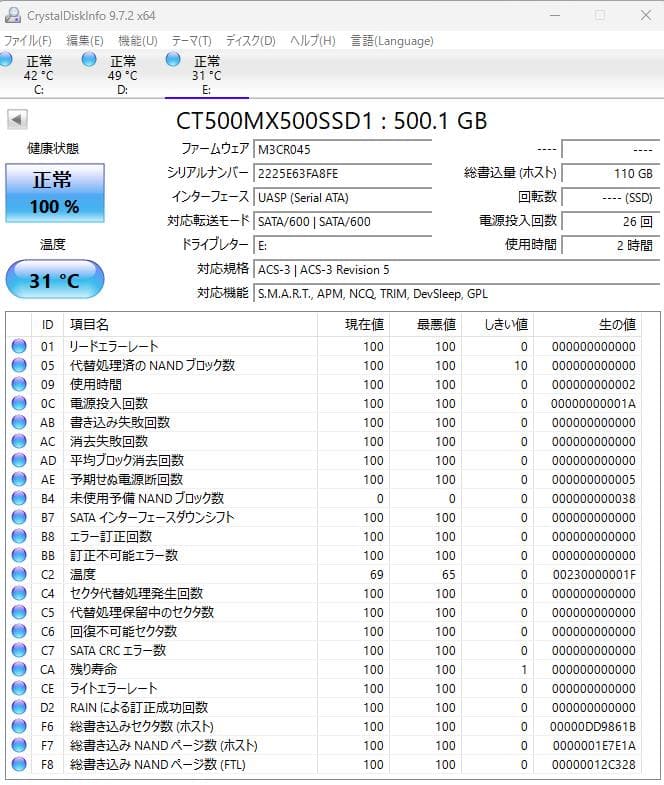Click the firmware field M3CR045
The height and width of the screenshot is (785, 664).
click(x=343, y=149)
